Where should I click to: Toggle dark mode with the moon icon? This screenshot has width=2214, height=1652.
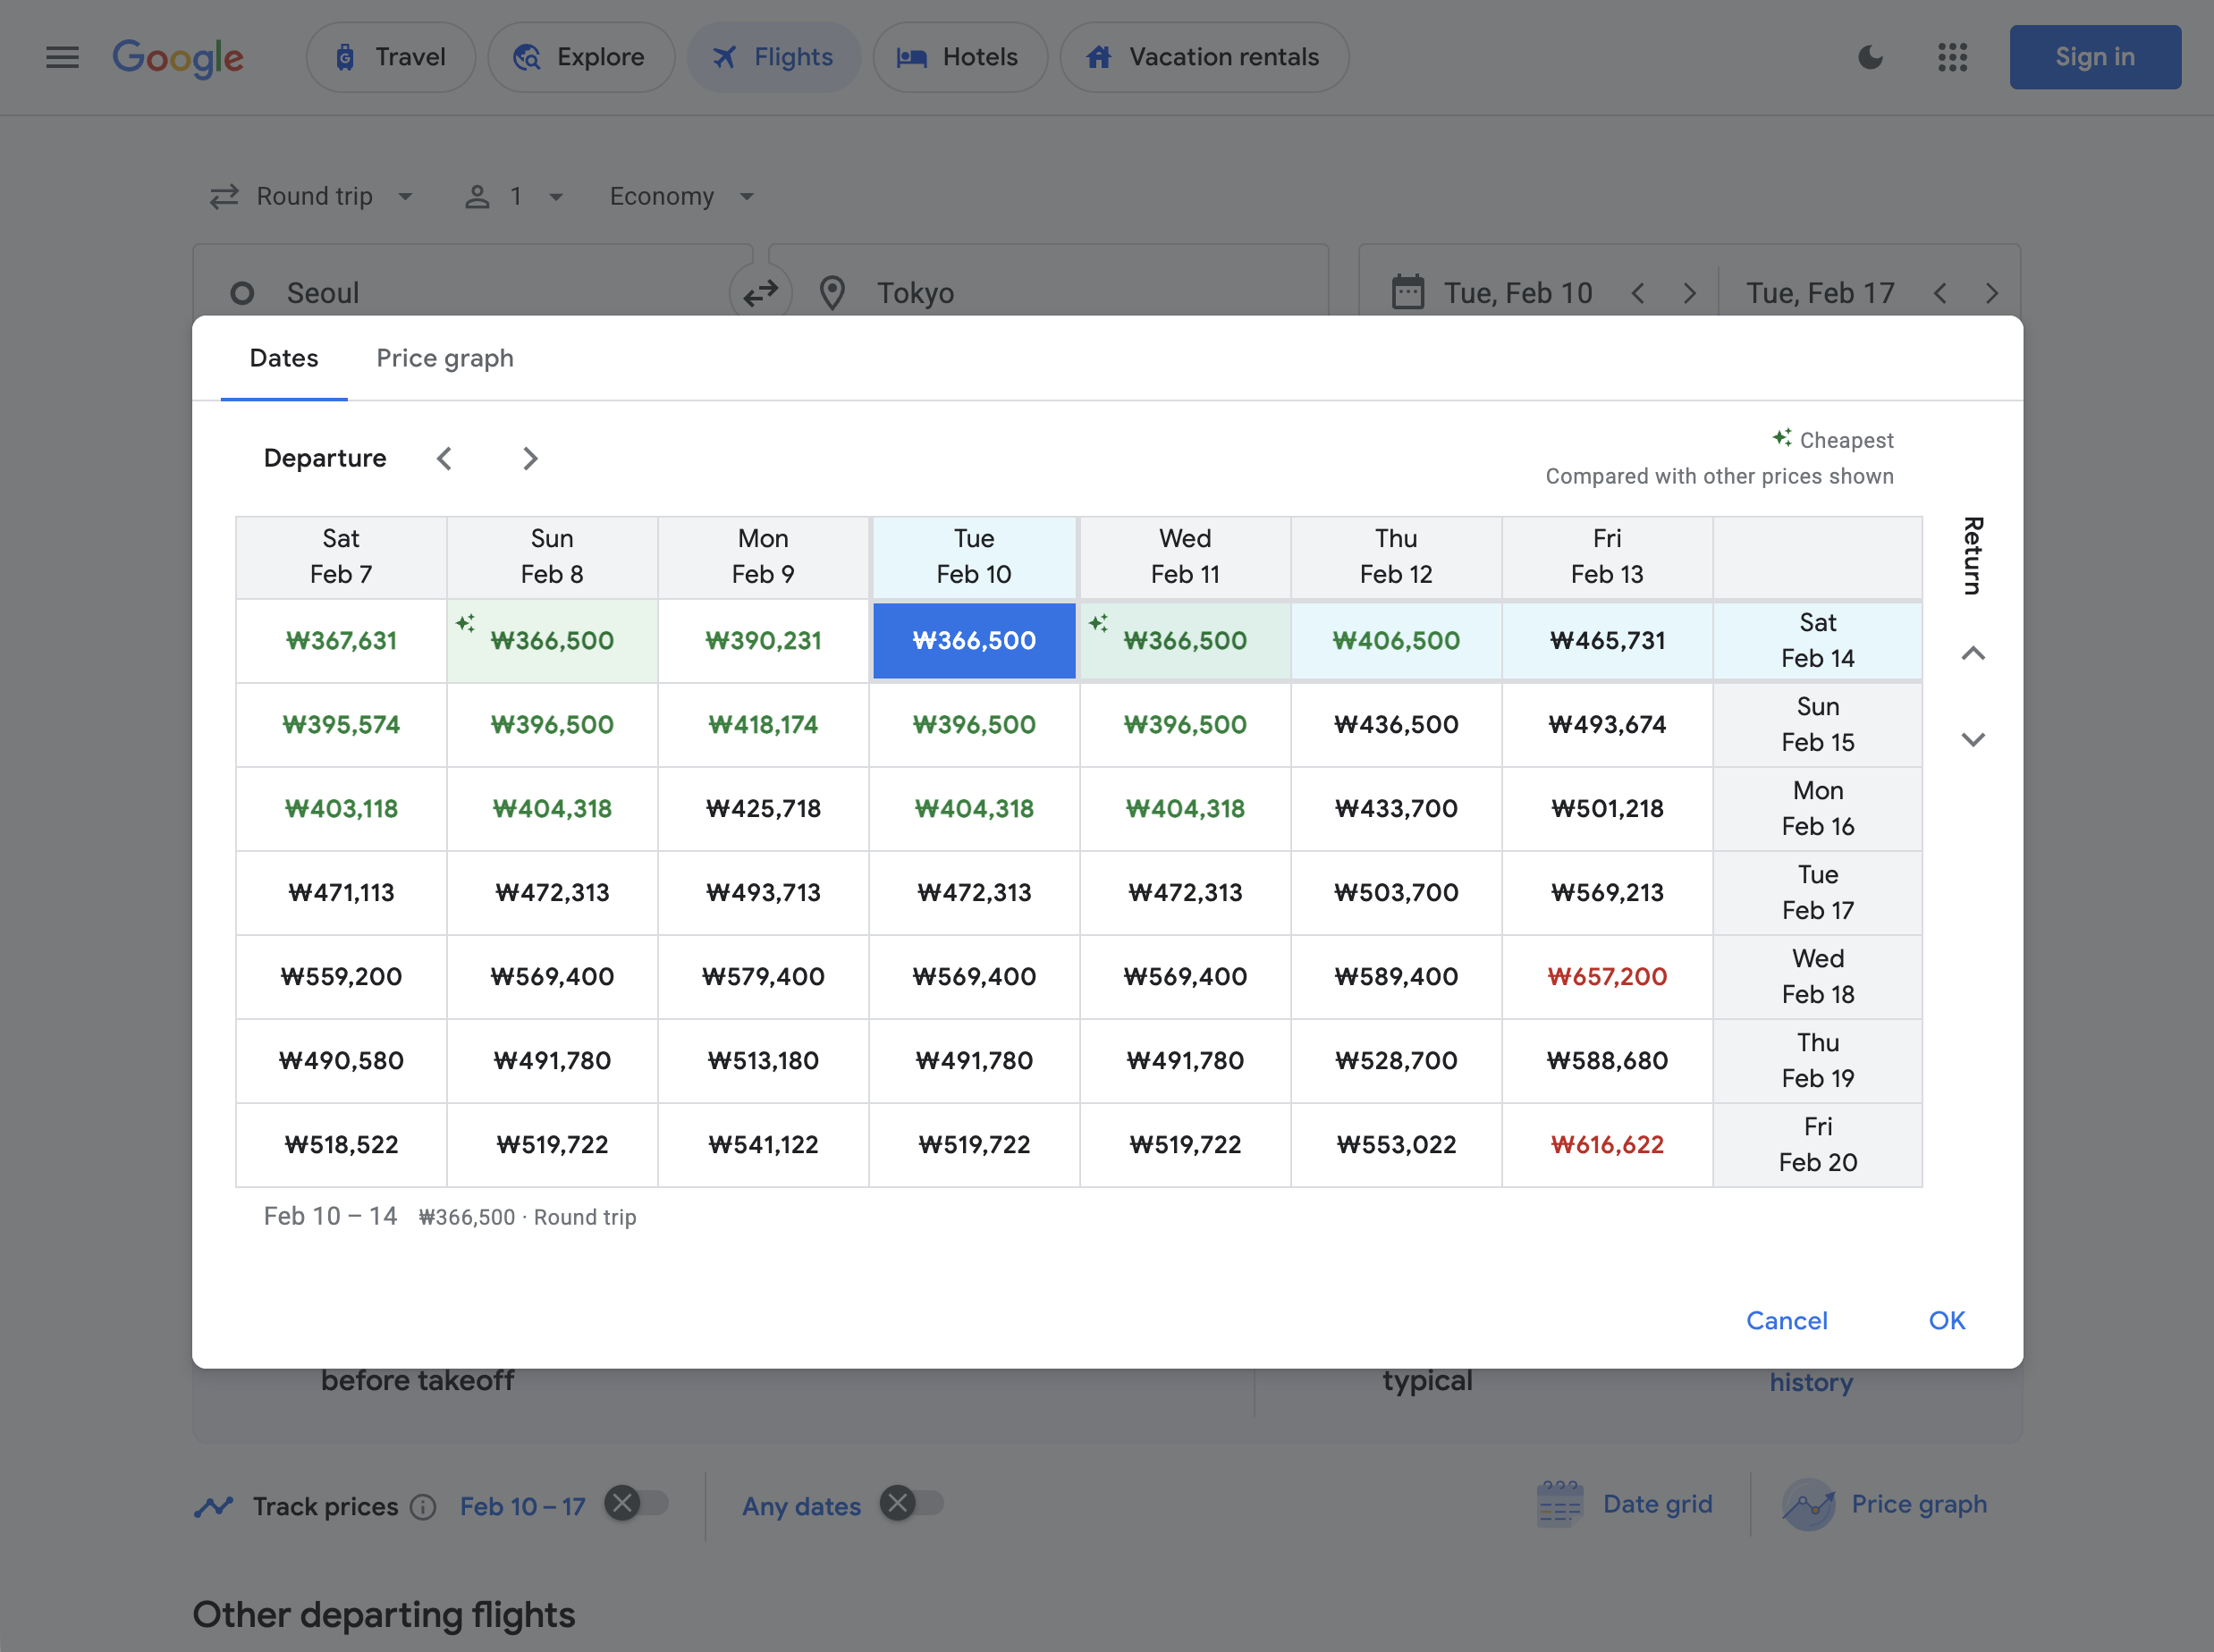pyautogui.click(x=1869, y=57)
